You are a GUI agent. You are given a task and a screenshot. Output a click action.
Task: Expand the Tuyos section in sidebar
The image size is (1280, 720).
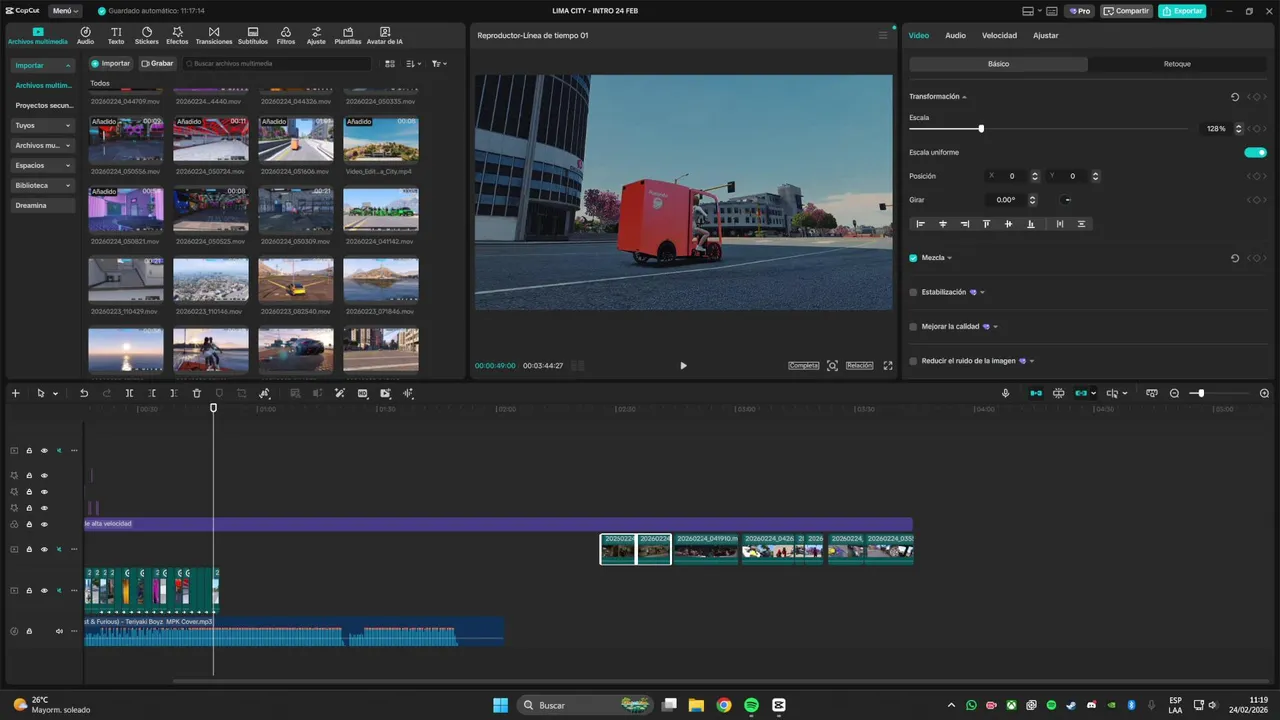pos(43,126)
